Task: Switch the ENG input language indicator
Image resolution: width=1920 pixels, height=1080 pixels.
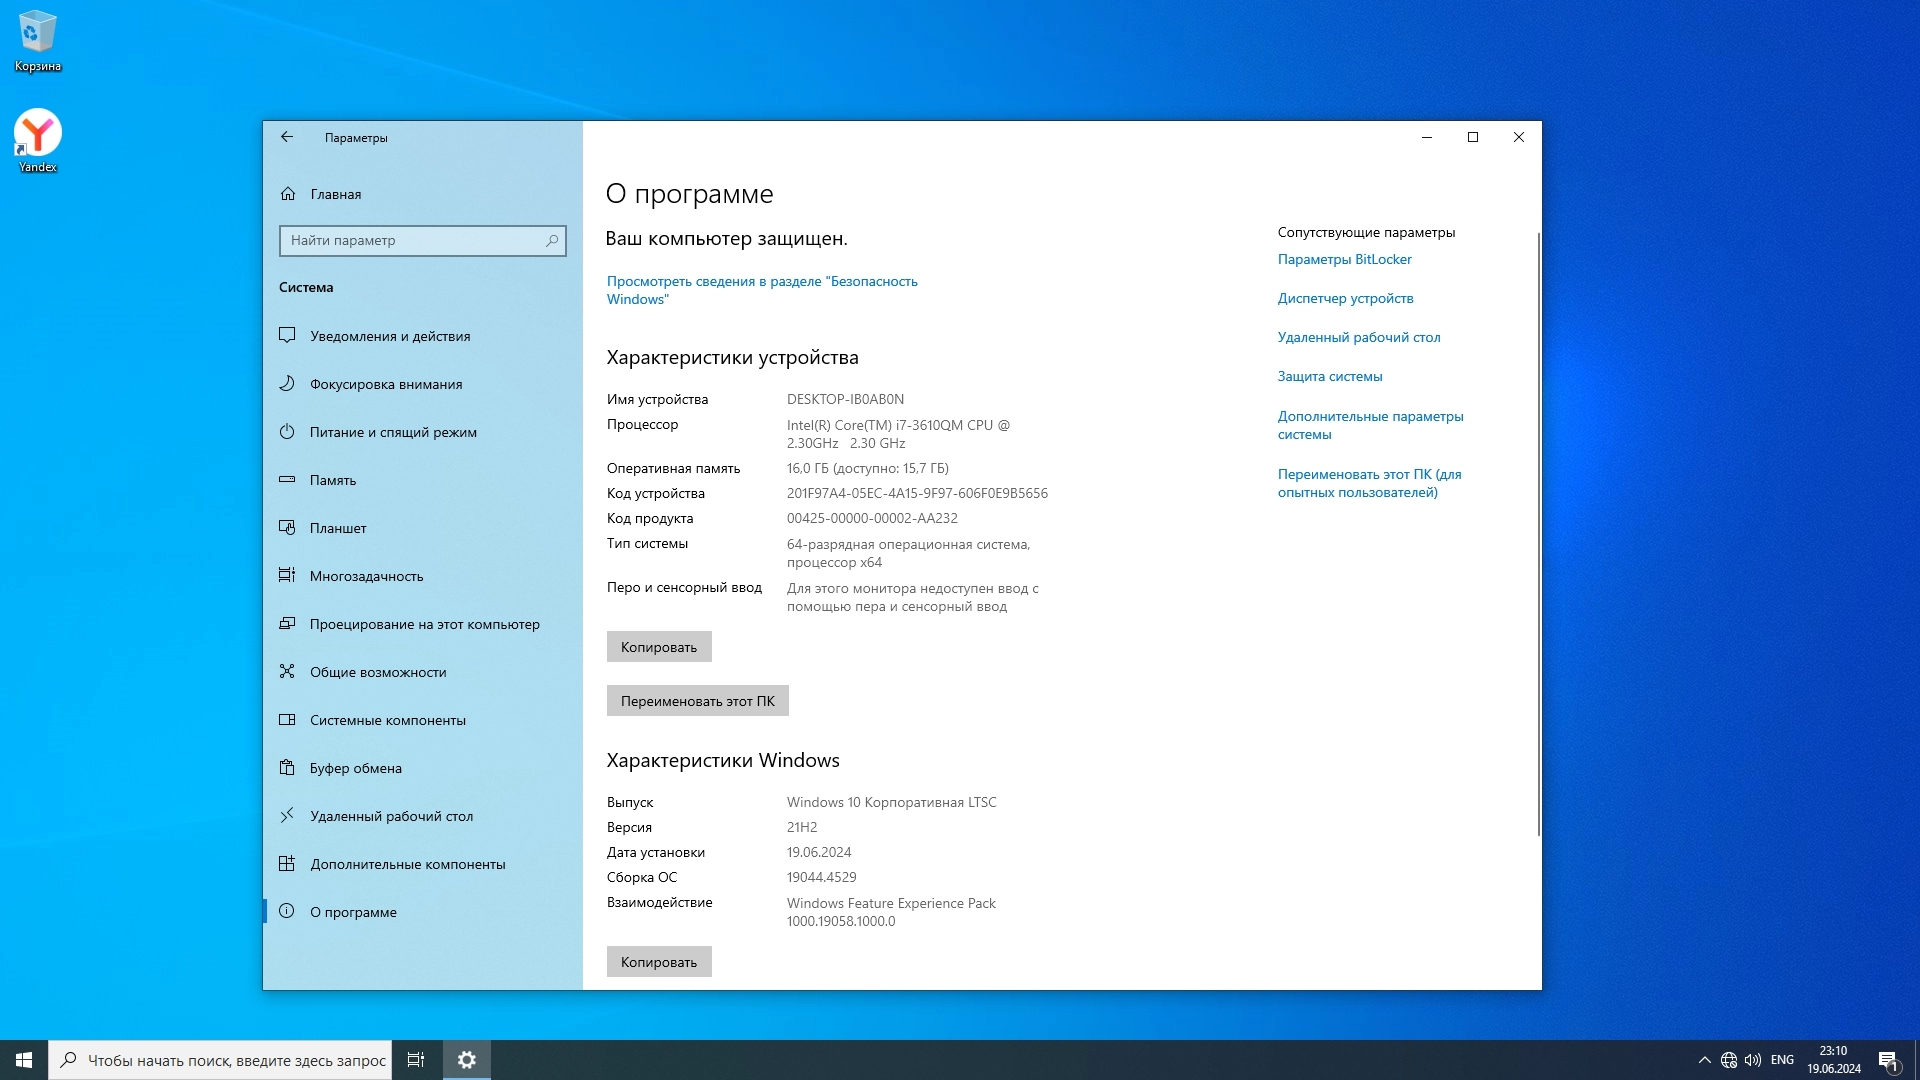Action: pyautogui.click(x=1782, y=1060)
